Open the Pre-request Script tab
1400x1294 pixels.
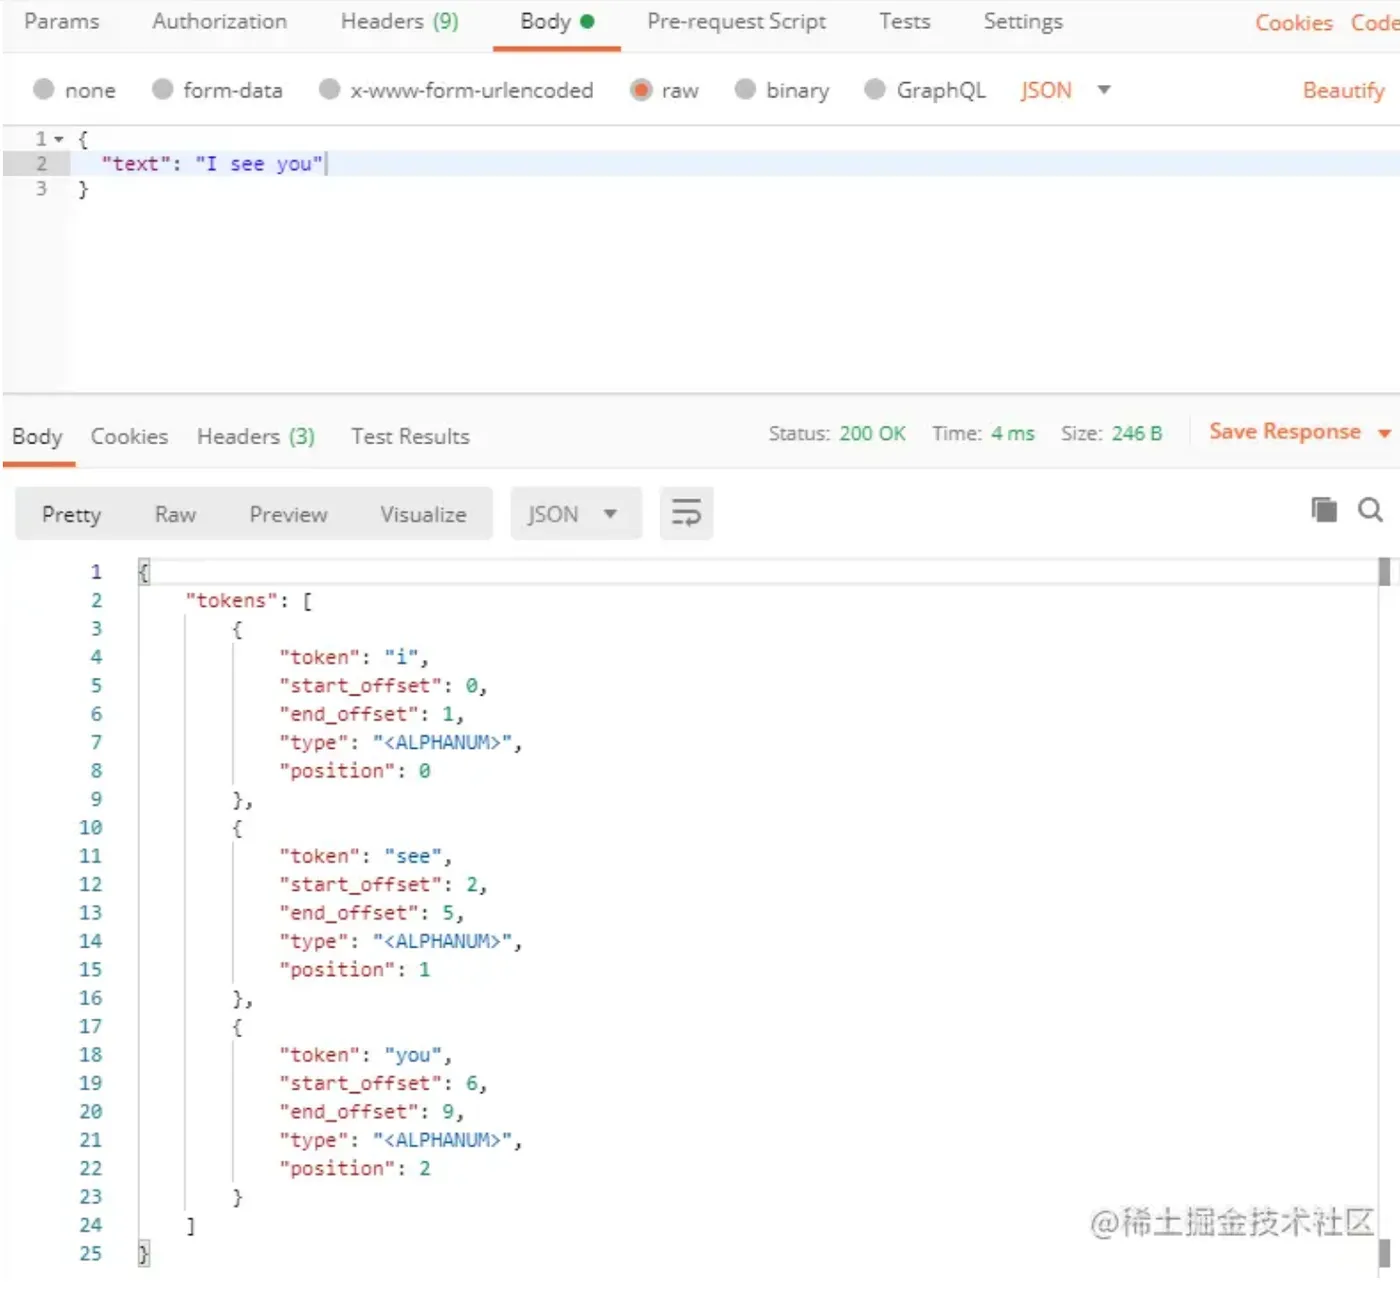(736, 22)
